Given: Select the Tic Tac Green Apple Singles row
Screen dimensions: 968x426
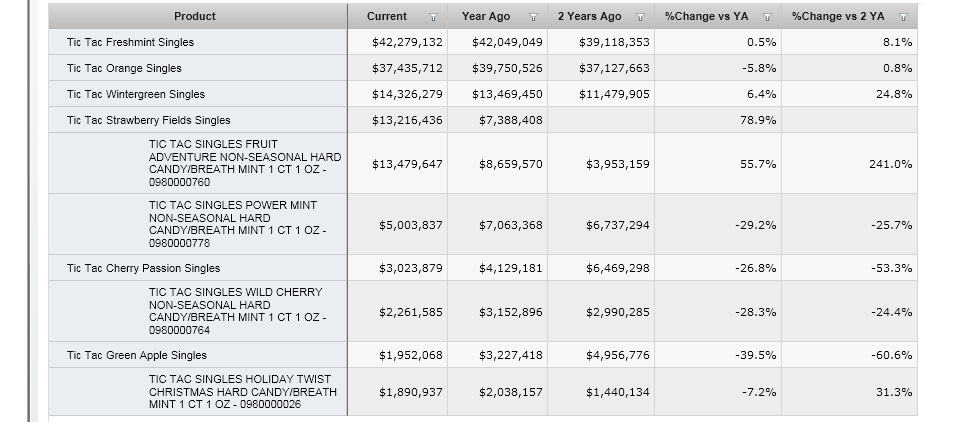Looking at the screenshot, I should tap(137, 355).
